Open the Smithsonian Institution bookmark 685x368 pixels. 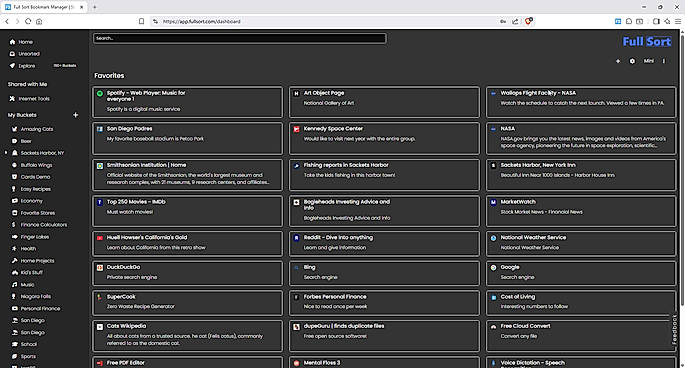coord(187,175)
